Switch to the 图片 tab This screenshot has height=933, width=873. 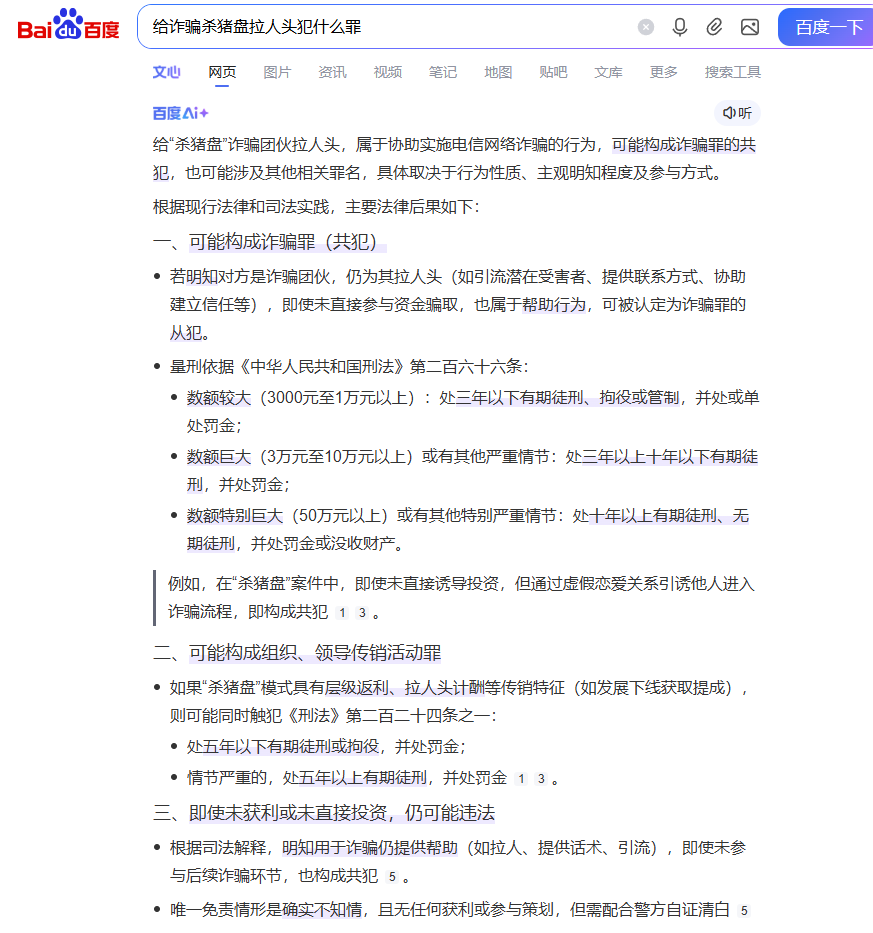[277, 72]
